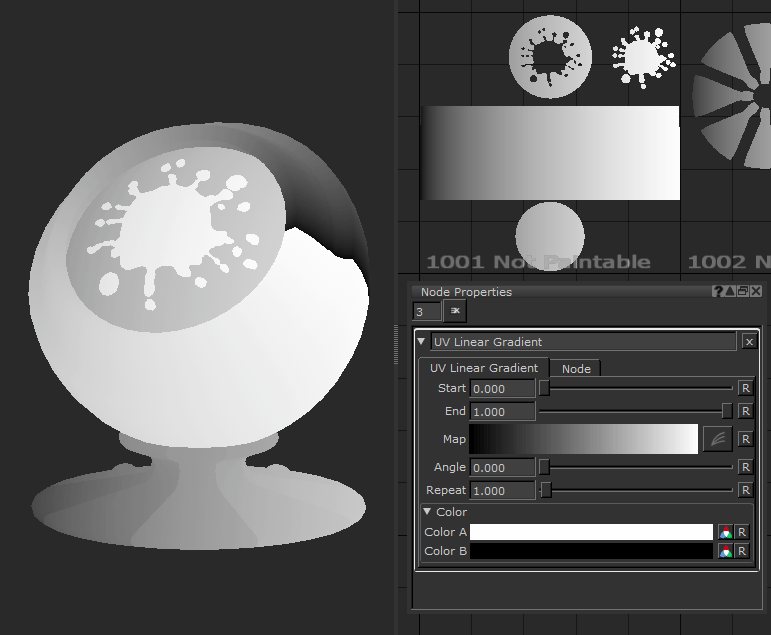Click the End slider handle
The height and width of the screenshot is (635, 771).
click(727, 411)
